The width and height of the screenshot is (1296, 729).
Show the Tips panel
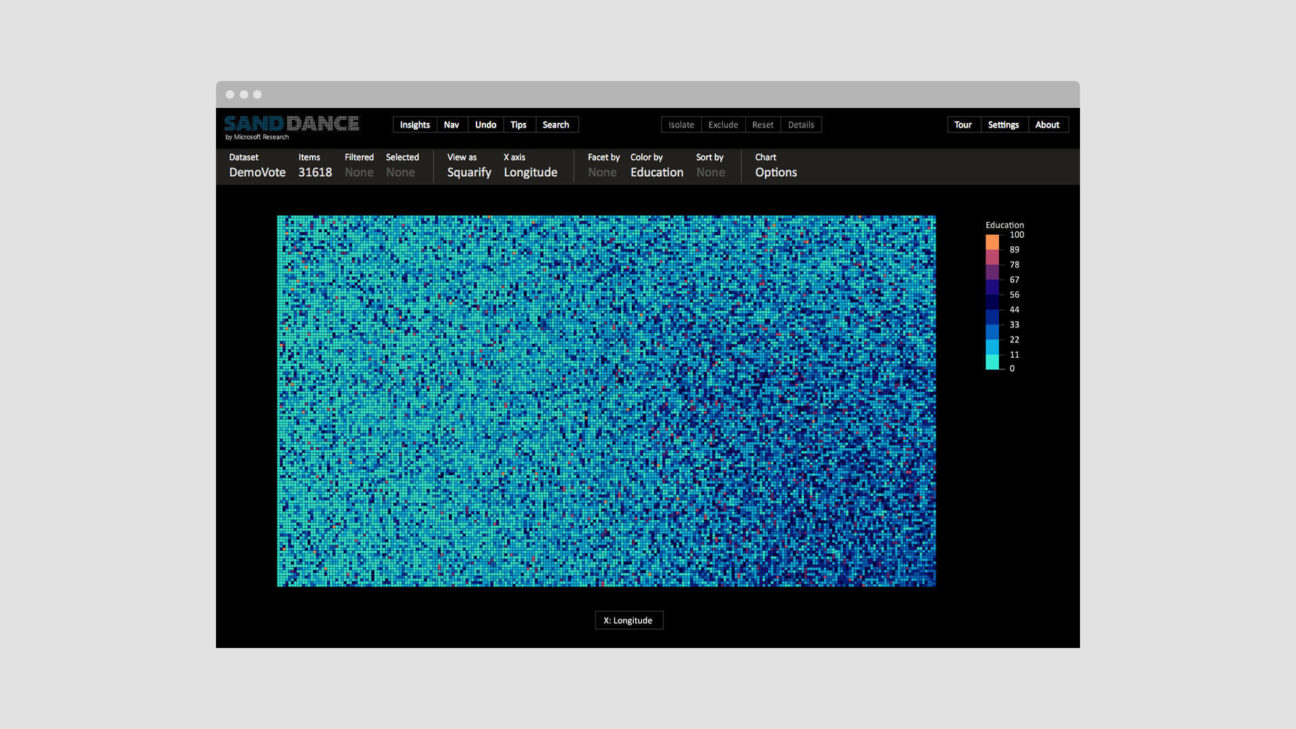pyautogui.click(x=518, y=125)
